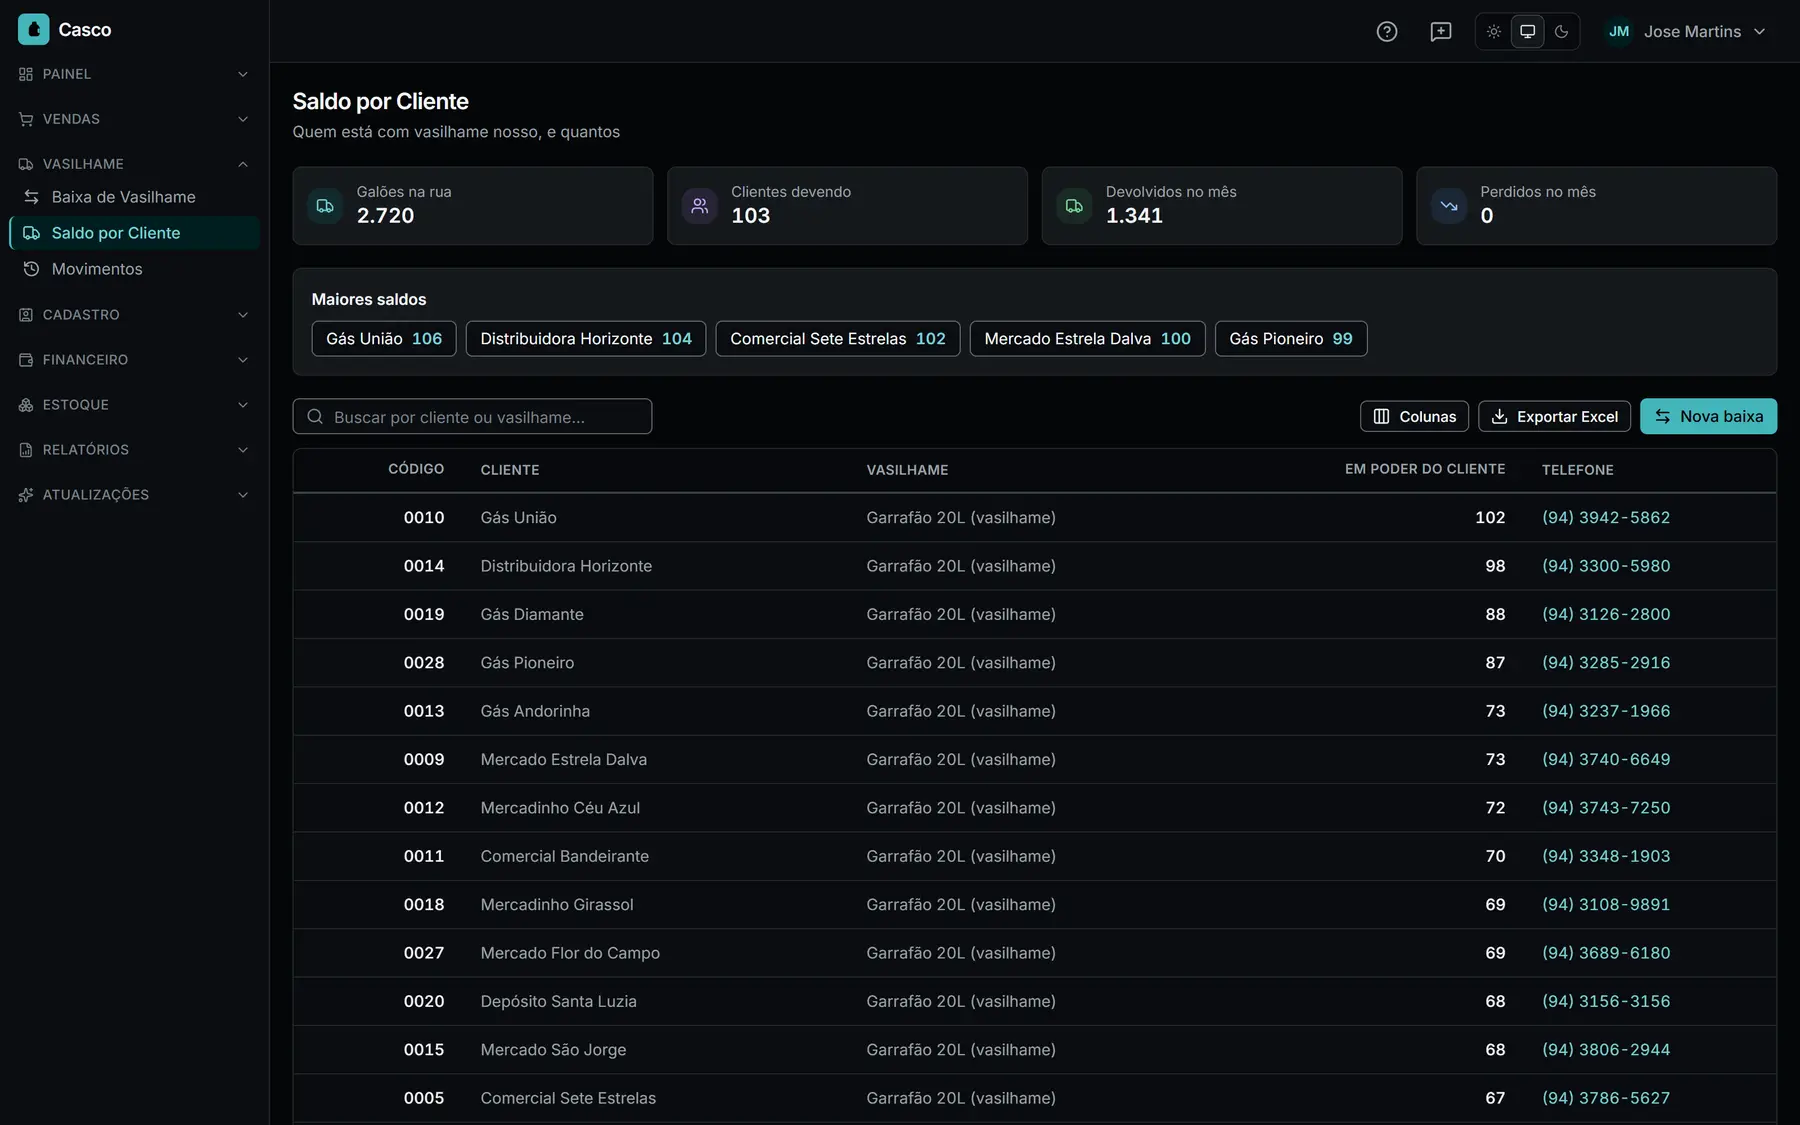The image size is (1800, 1125).
Task: Select system theme monitor toggle
Action: pos(1527,31)
